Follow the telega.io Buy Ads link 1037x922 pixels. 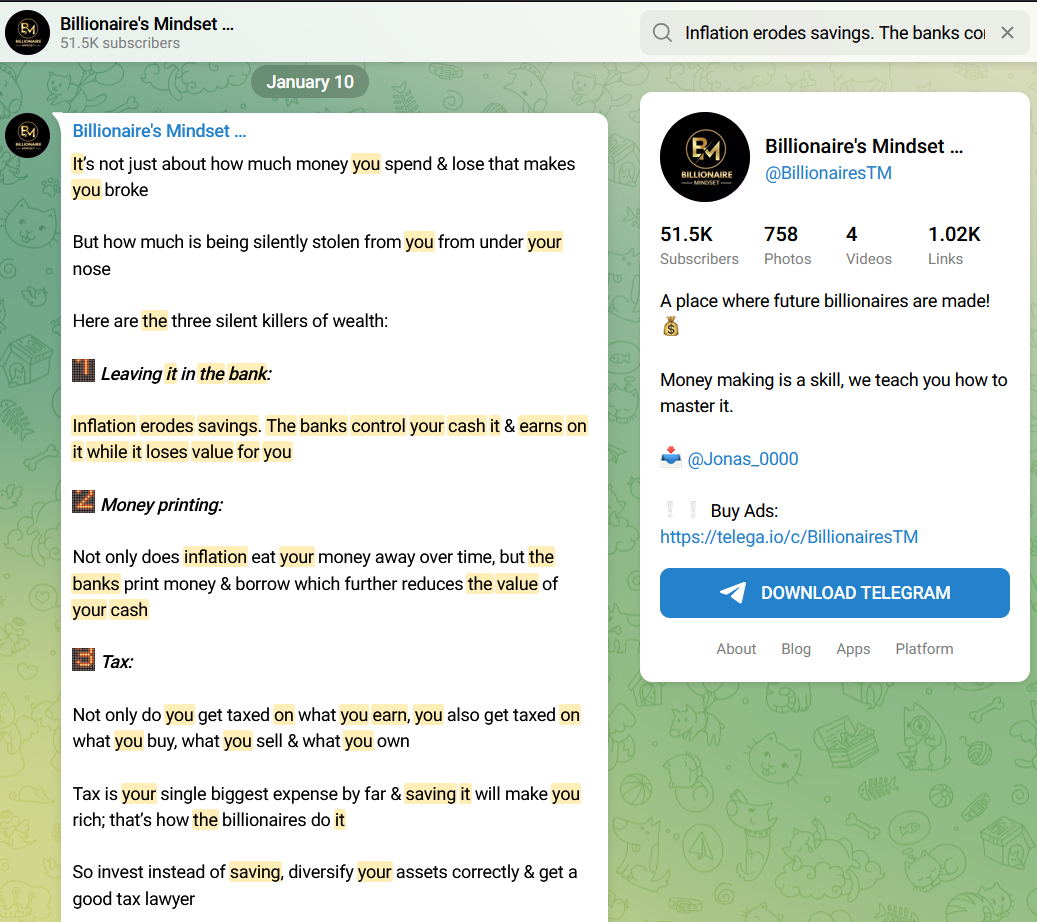pyautogui.click(x=789, y=537)
